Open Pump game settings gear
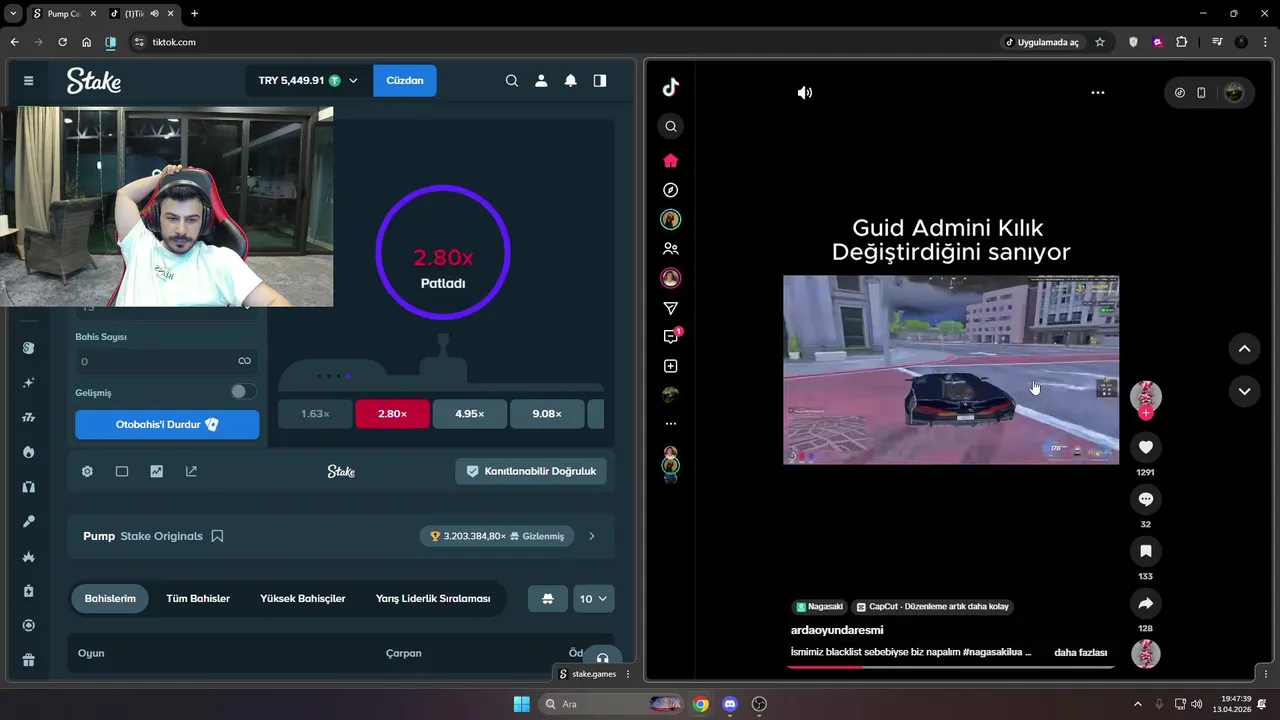This screenshot has height=720, width=1280. pyautogui.click(x=87, y=471)
